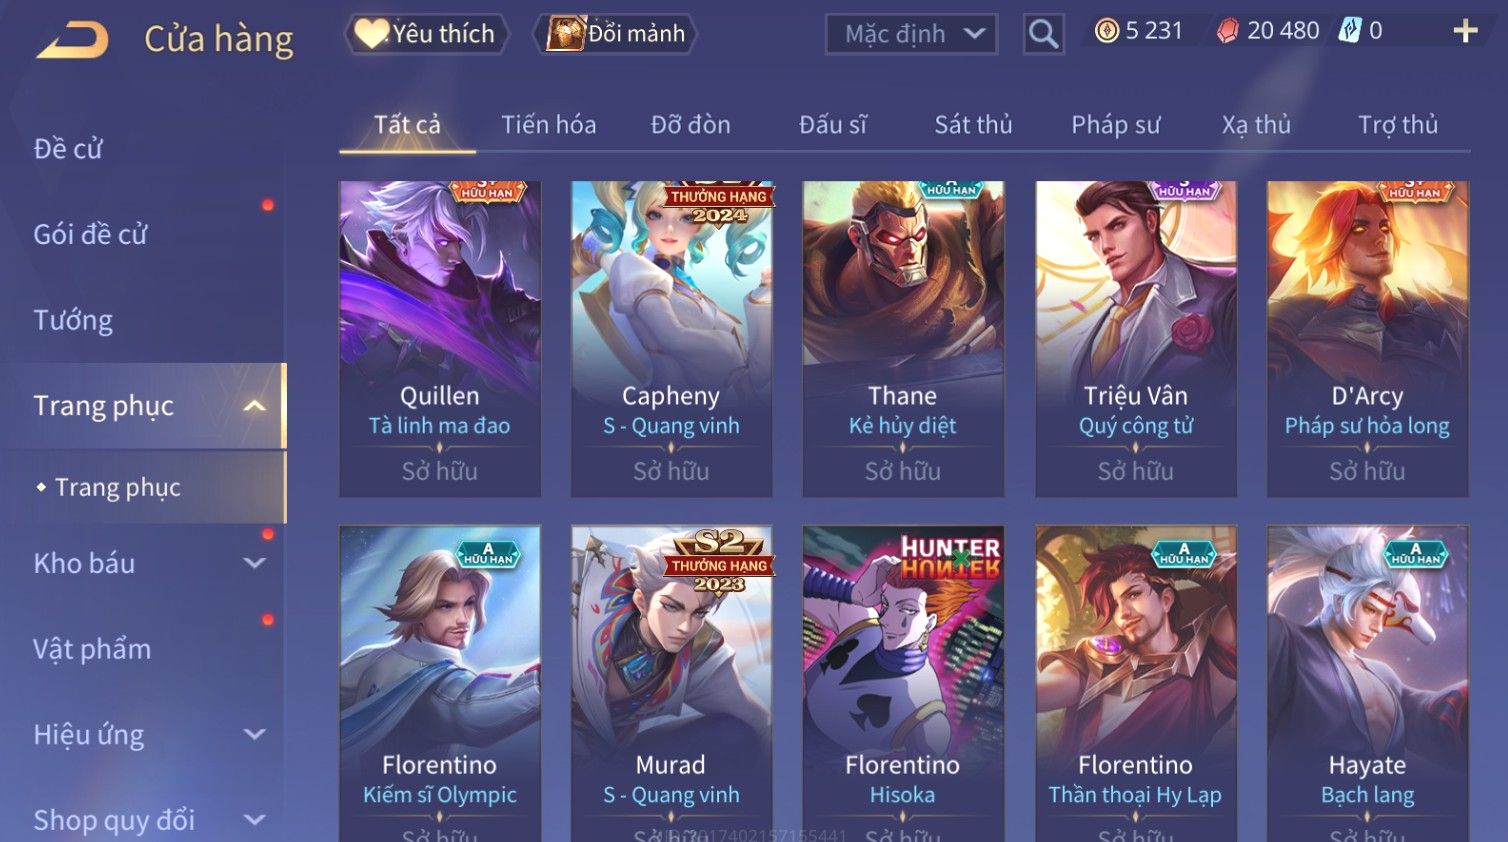Open Đổi mảnh fragment exchange
1508x842 pixels.
[616, 34]
